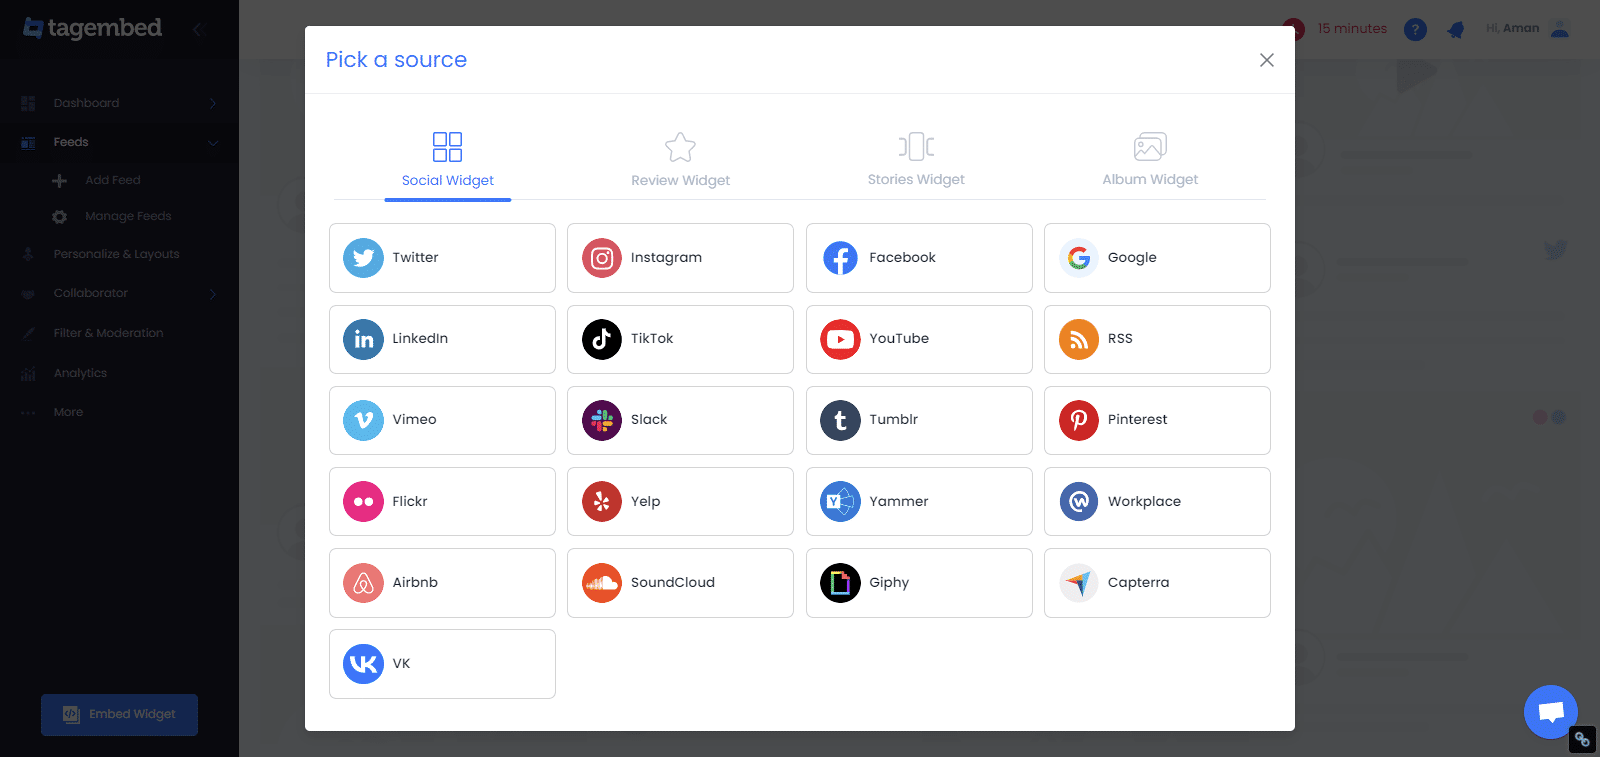1600x757 pixels.
Task: Open the live chat bubble
Action: coord(1551,712)
